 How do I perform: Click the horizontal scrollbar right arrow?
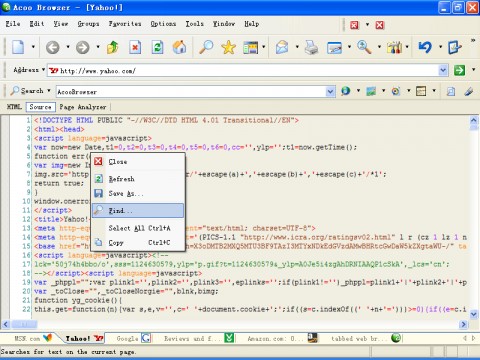pyautogui.click(x=463, y=324)
